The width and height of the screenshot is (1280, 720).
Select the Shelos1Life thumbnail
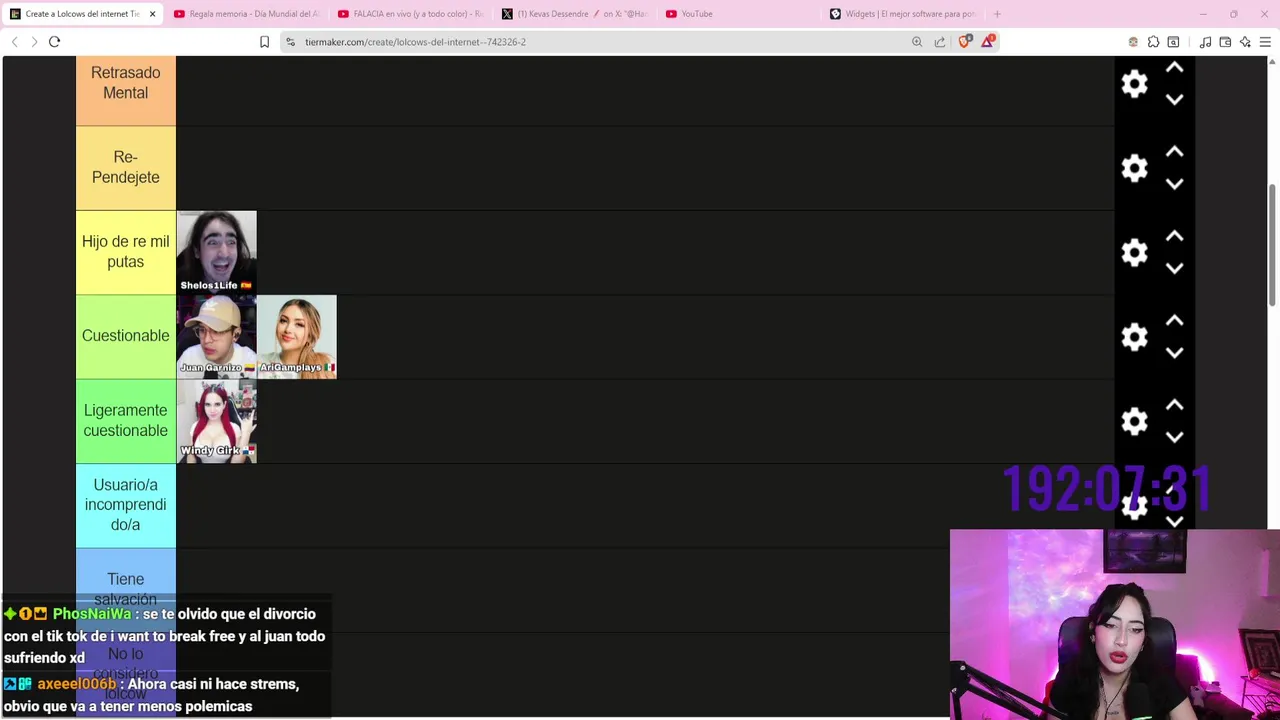(217, 252)
